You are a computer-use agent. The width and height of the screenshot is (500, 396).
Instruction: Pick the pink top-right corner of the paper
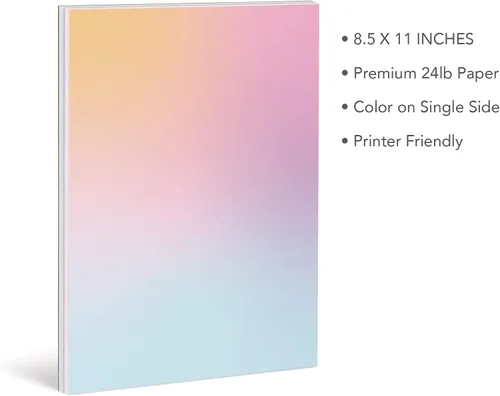pos(297,25)
